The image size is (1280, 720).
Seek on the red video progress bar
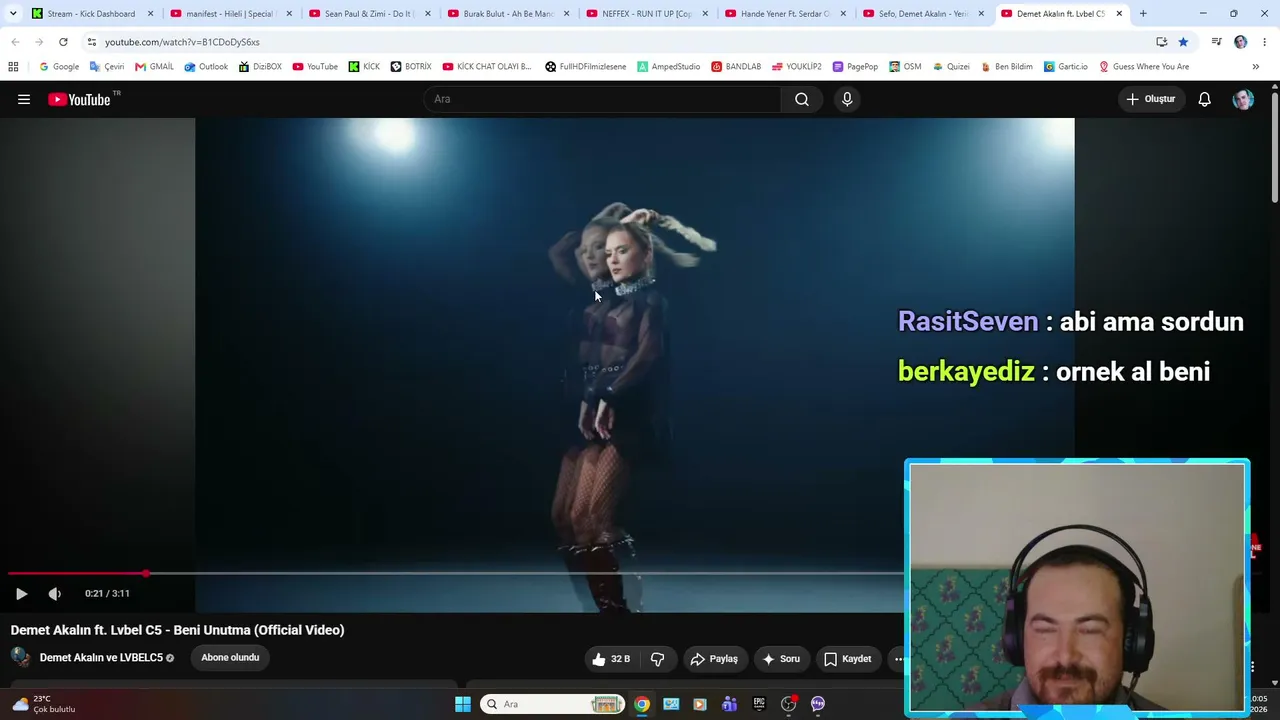455,574
